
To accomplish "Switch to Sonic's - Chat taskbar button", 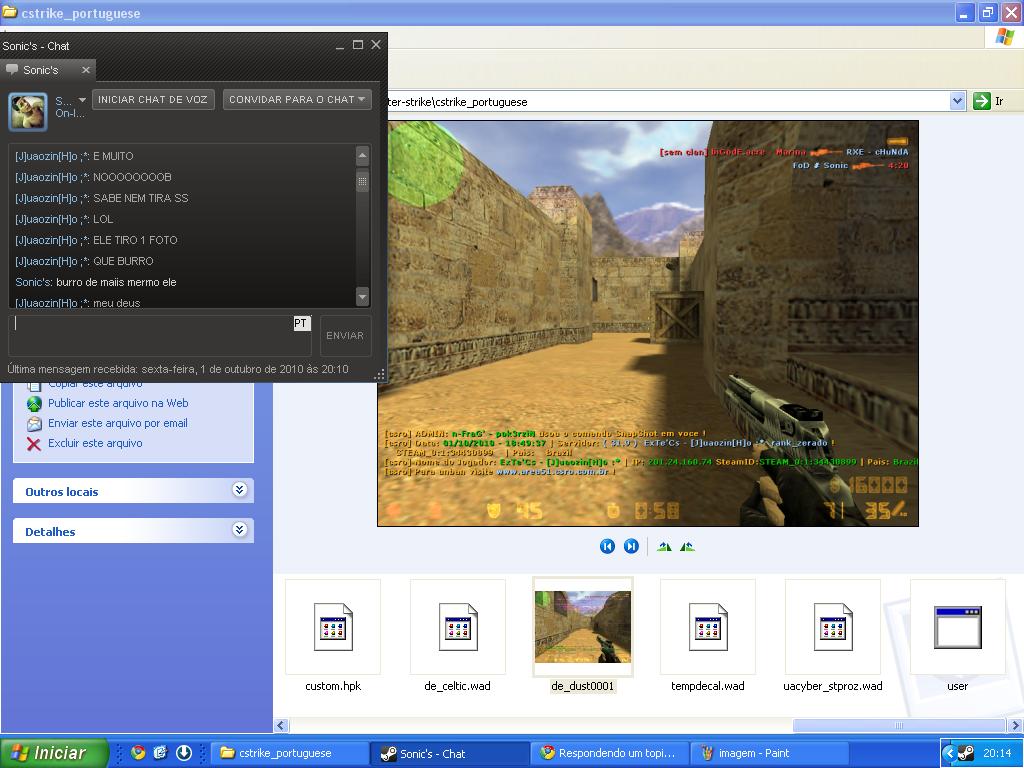I will (451, 753).
